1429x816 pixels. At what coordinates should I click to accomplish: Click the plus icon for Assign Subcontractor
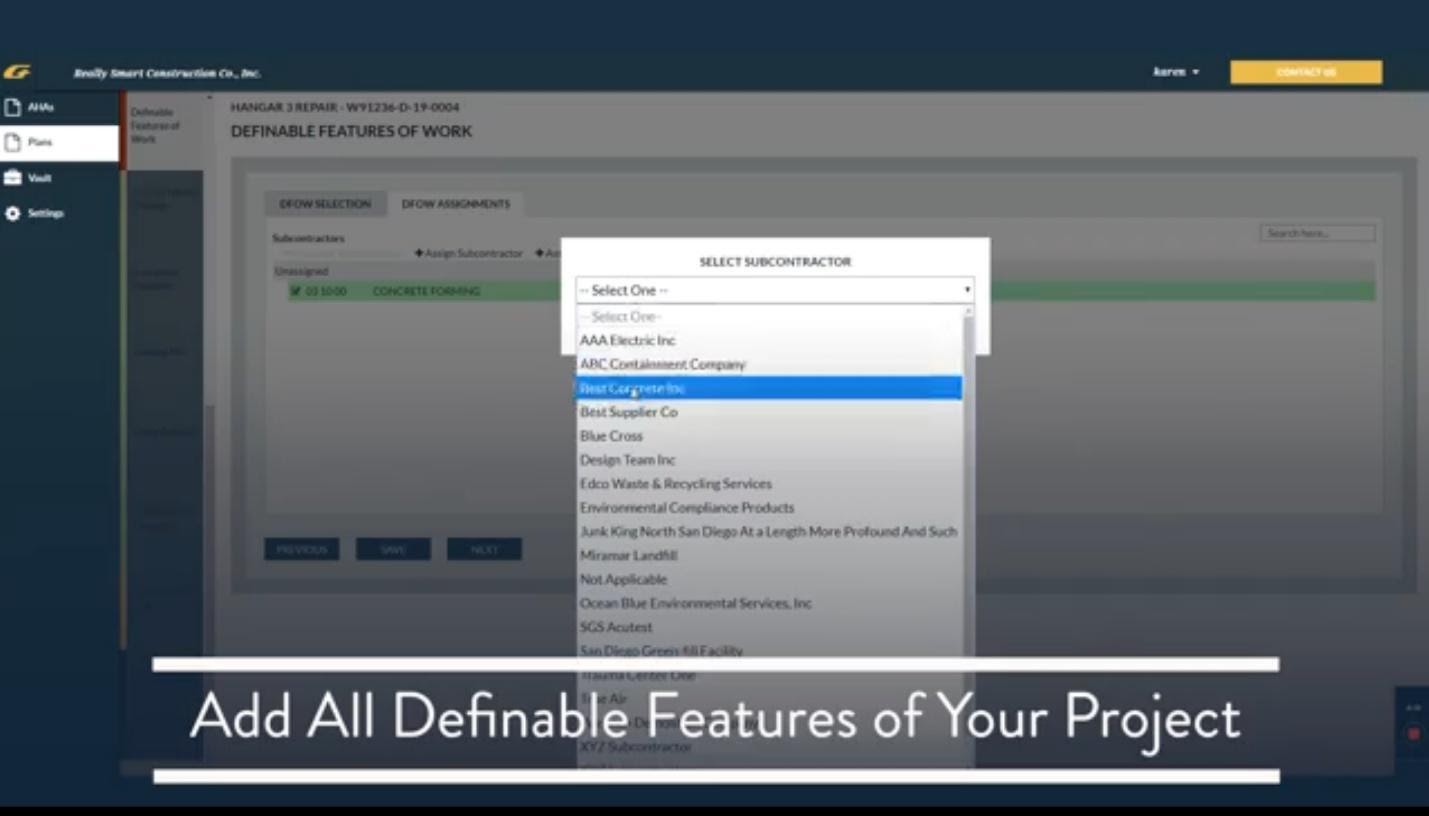[x=419, y=254]
